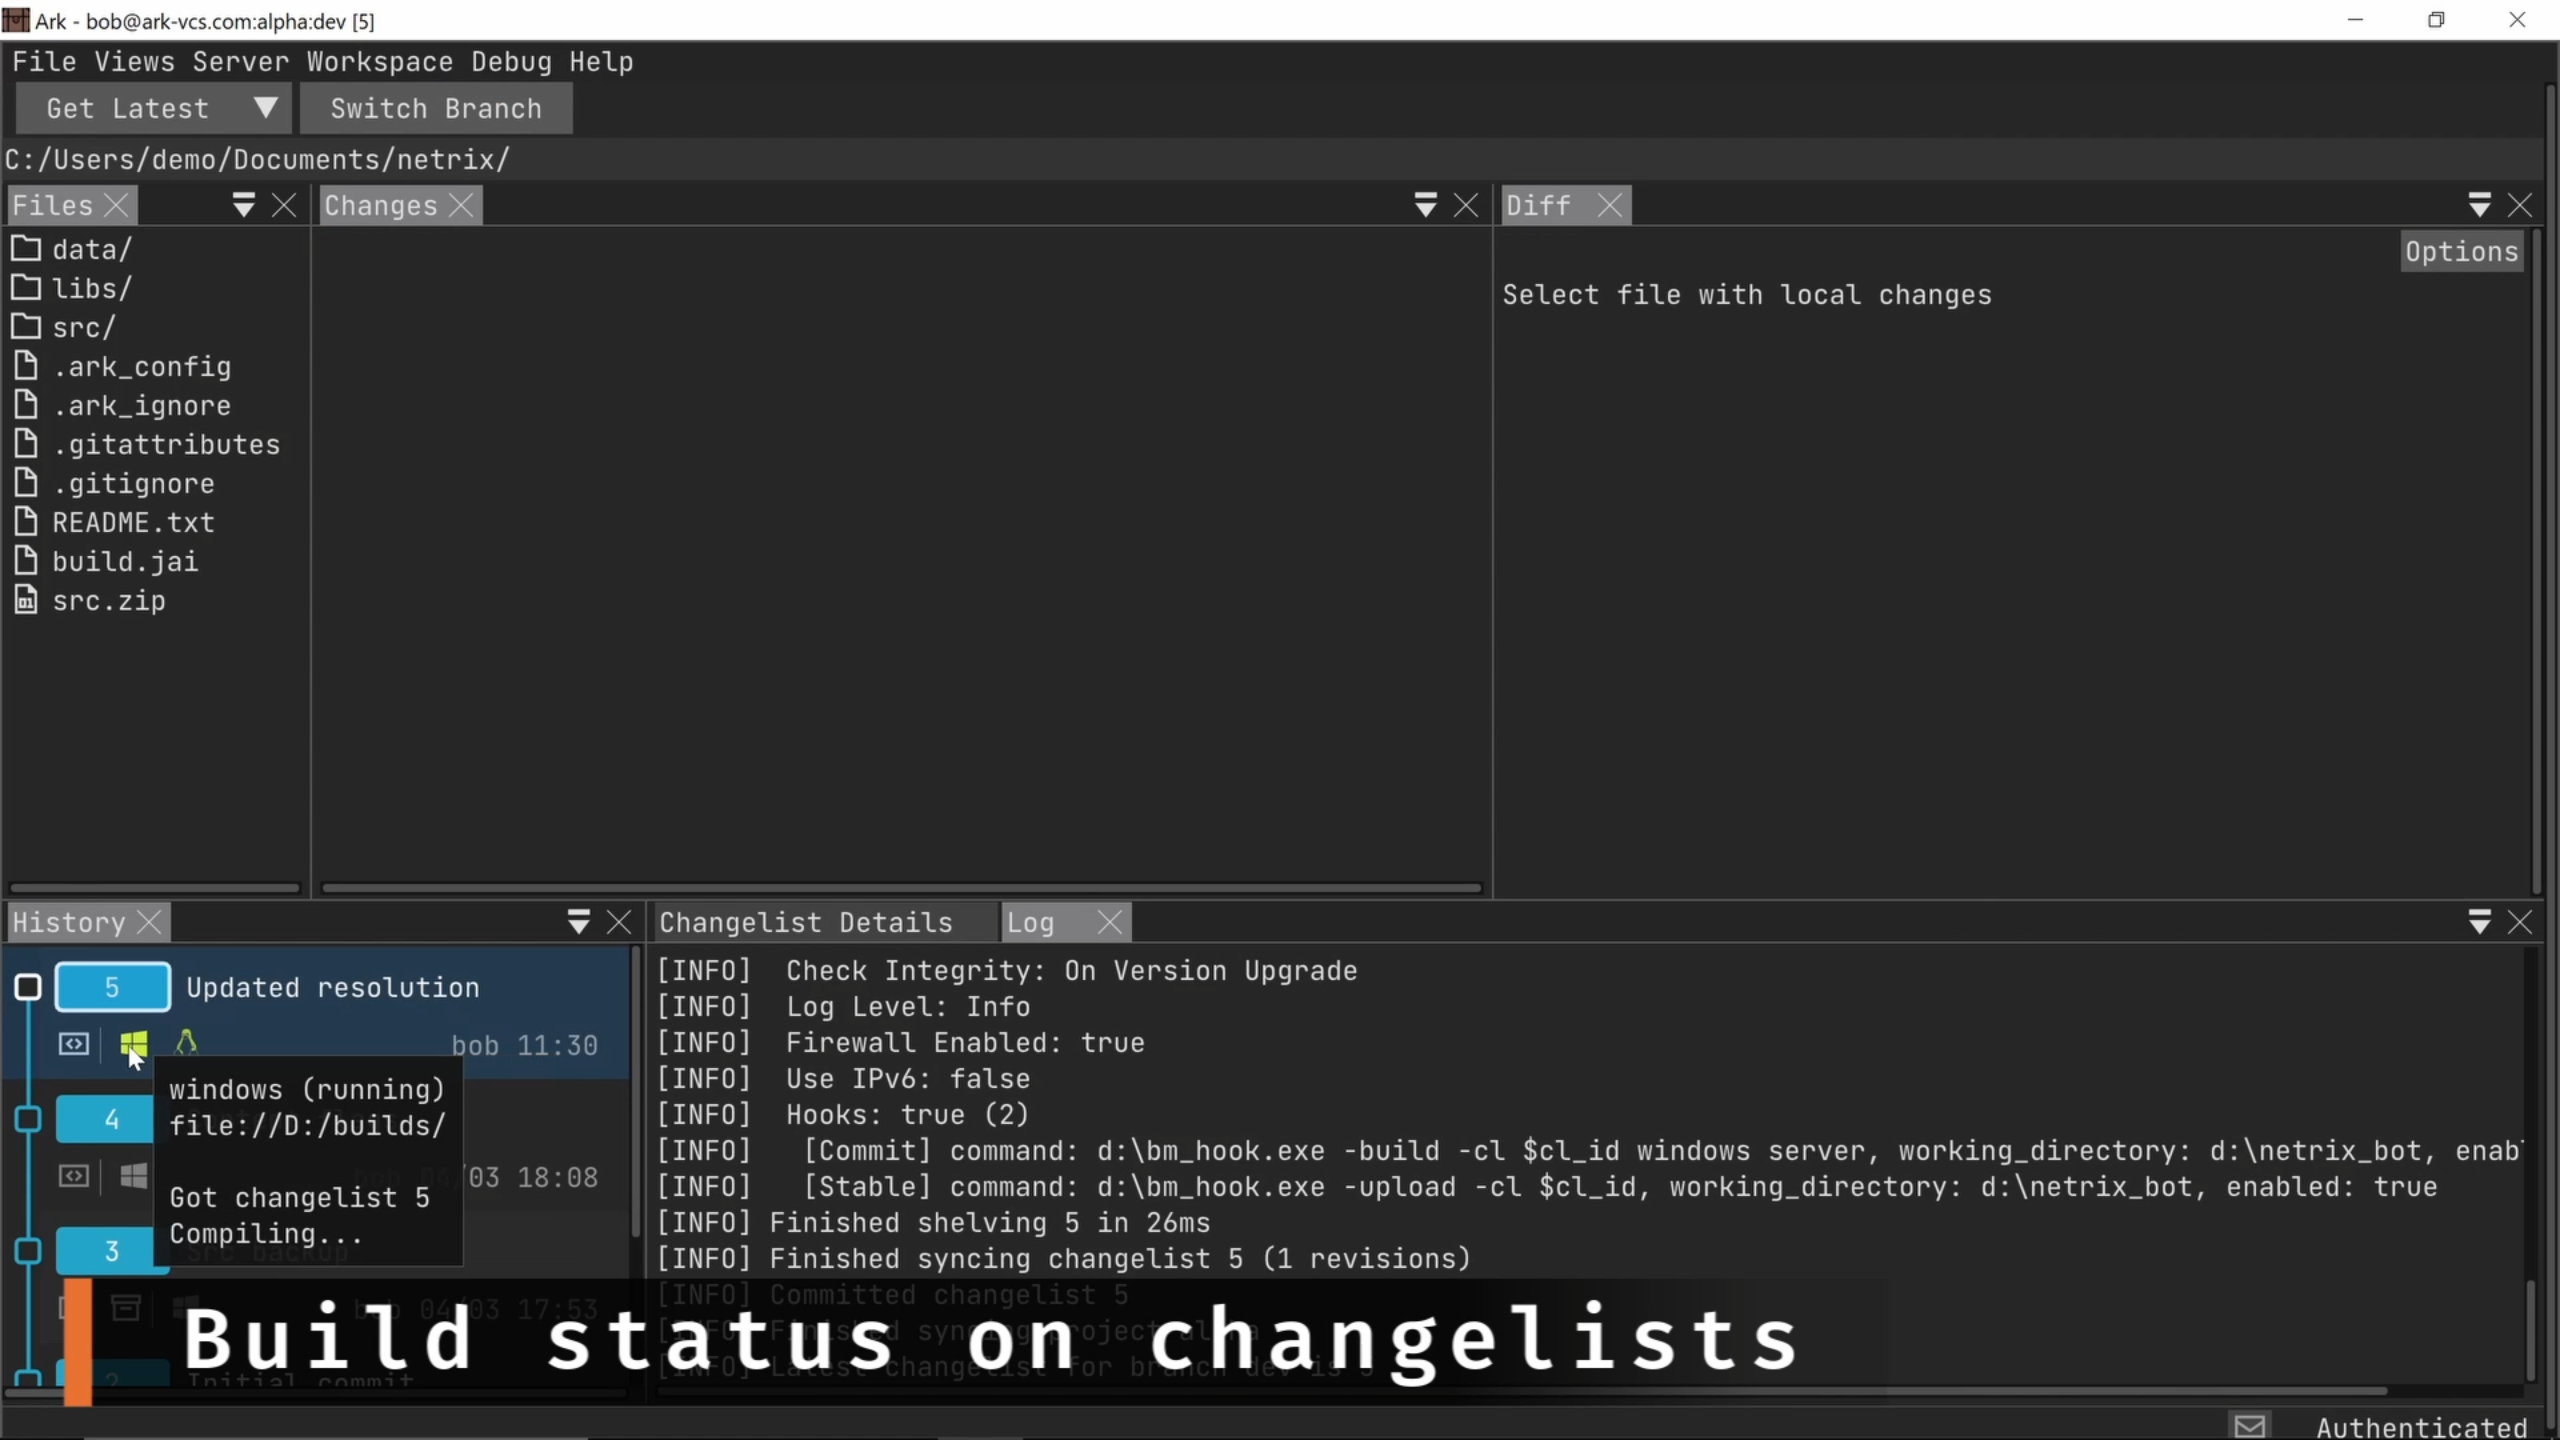
Task: Click the Switch Branch button
Action: (x=436, y=108)
